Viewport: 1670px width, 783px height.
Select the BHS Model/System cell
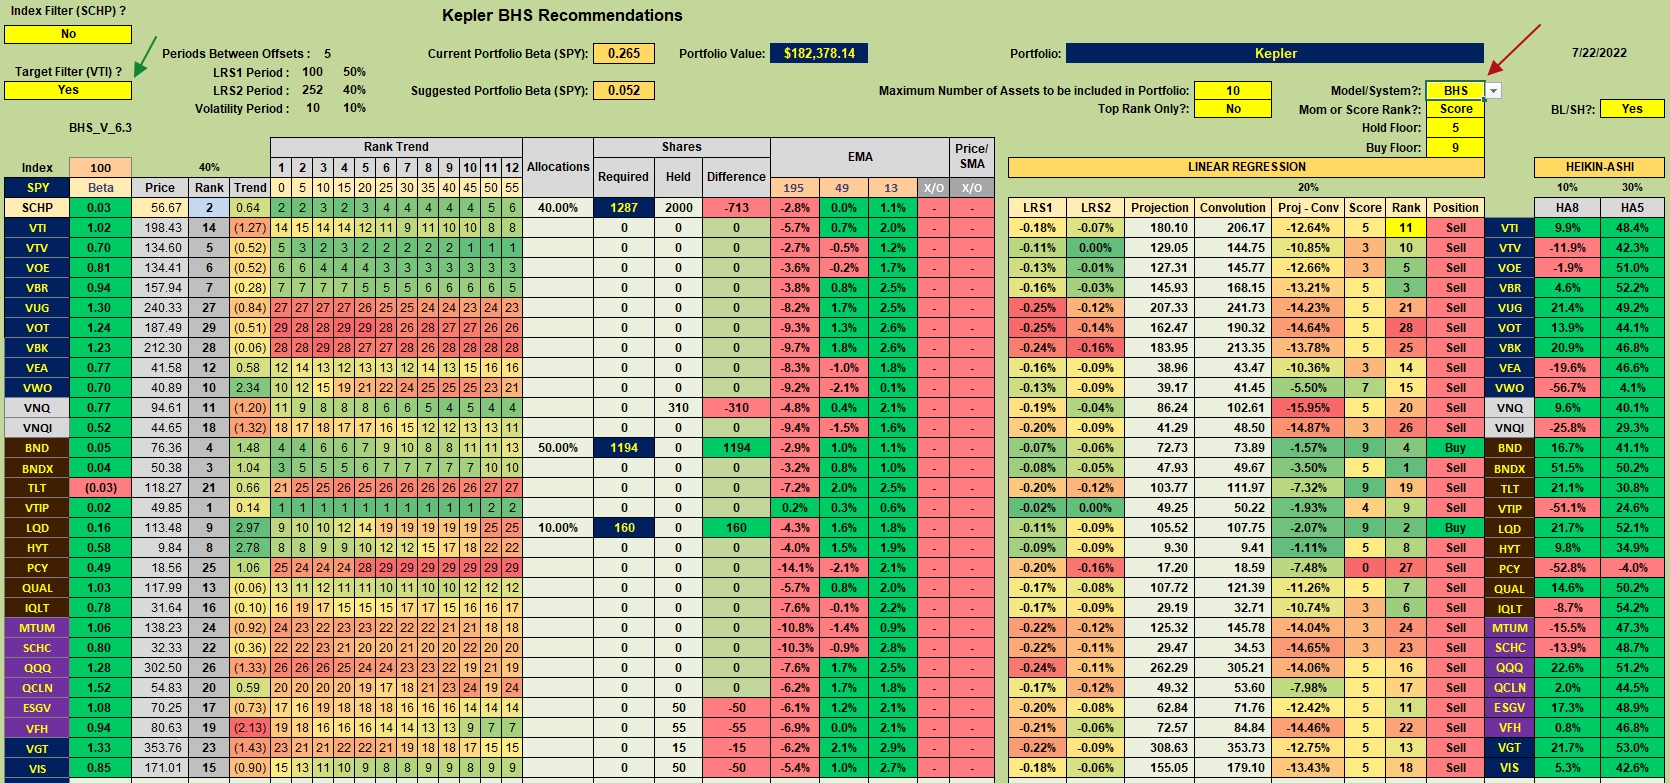tap(1455, 91)
